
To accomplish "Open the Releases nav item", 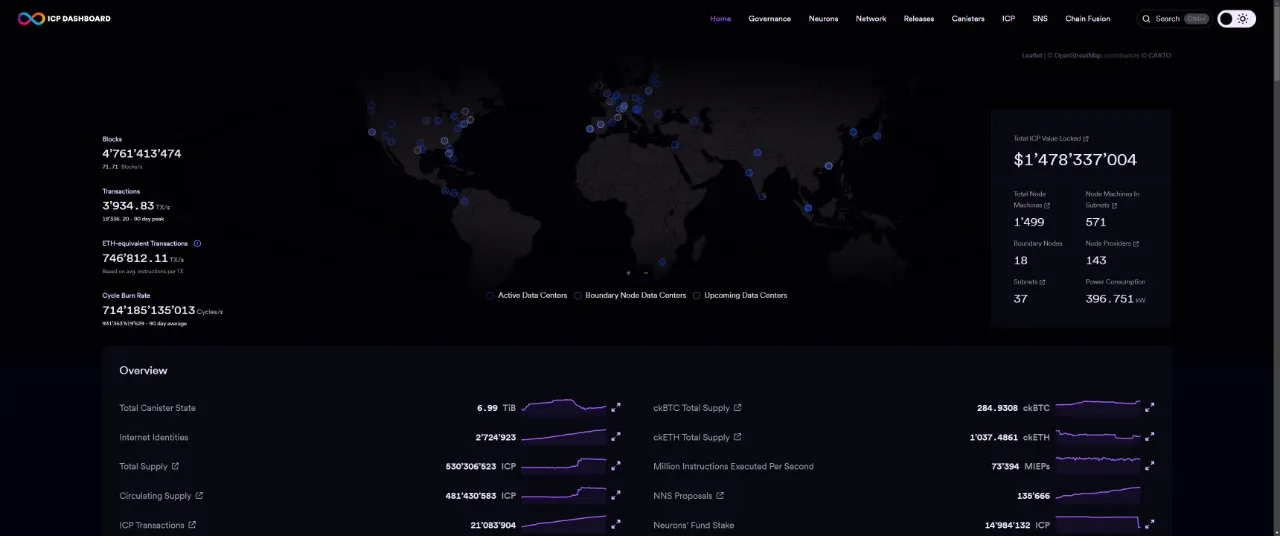I will coord(919,18).
